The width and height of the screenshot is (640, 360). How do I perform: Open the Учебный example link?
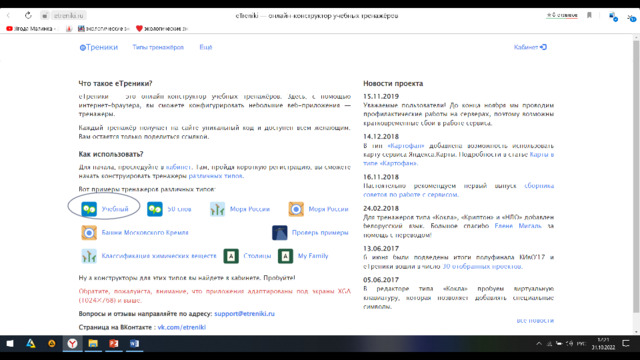tap(115, 209)
